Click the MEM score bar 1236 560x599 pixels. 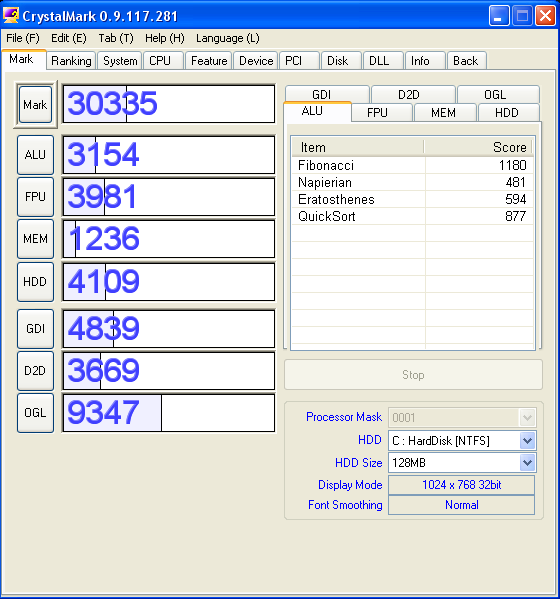click(168, 239)
